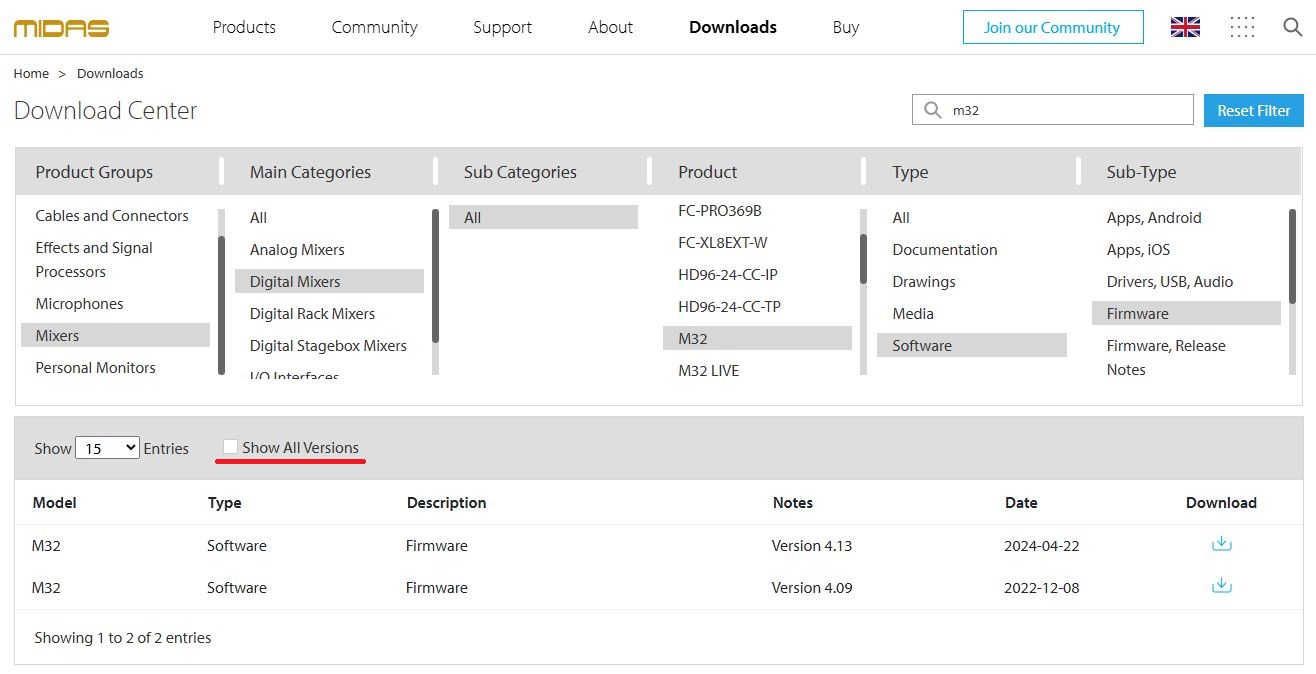Select Microphones product group

[x=79, y=303]
